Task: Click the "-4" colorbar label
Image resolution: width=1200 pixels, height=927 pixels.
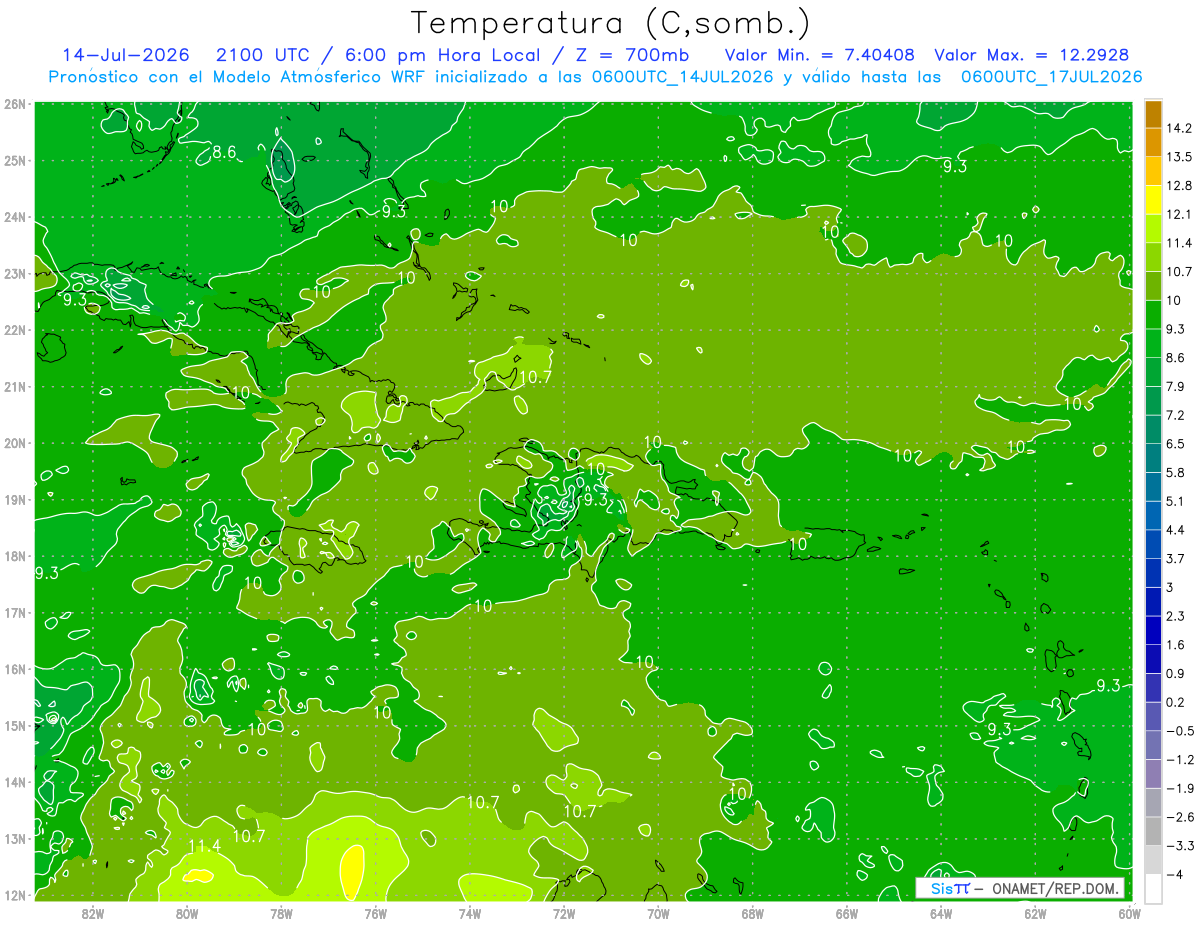Action: (x=1174, y=874)
